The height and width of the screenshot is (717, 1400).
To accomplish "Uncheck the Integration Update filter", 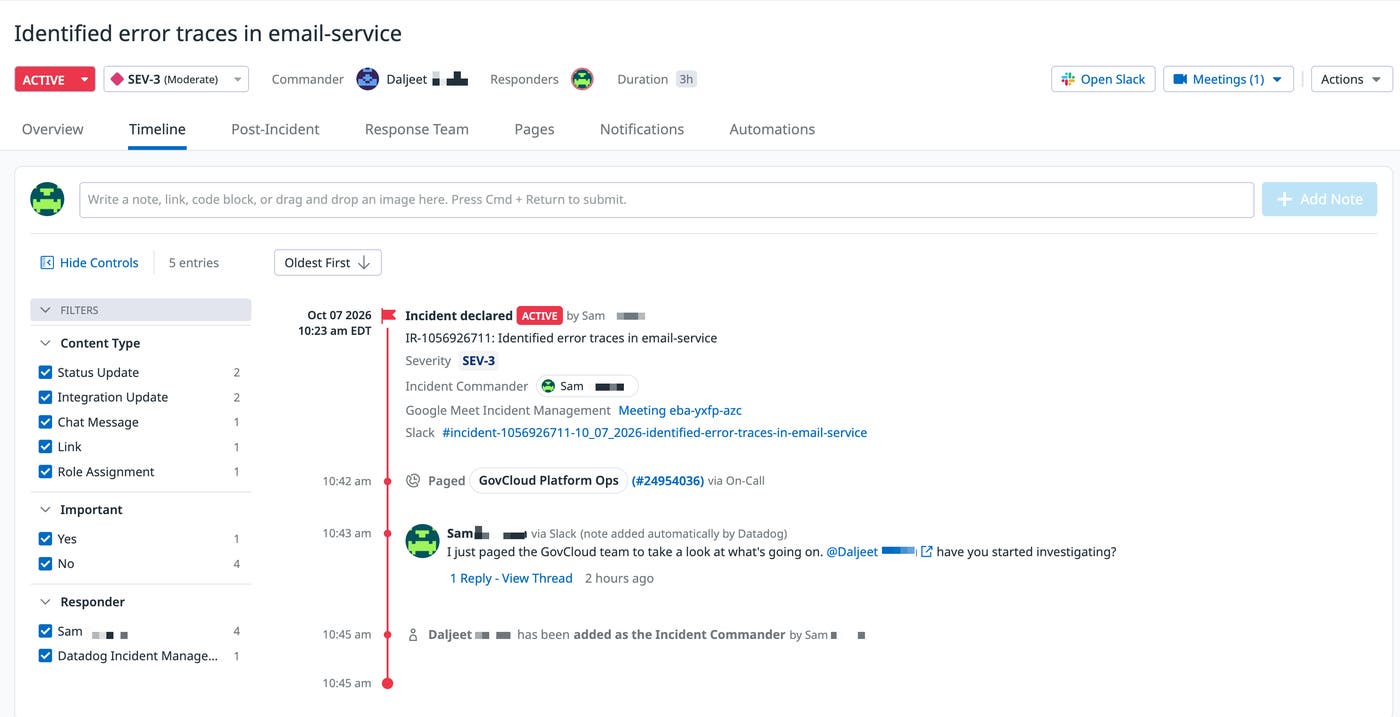I will click(x=45, y=397).
